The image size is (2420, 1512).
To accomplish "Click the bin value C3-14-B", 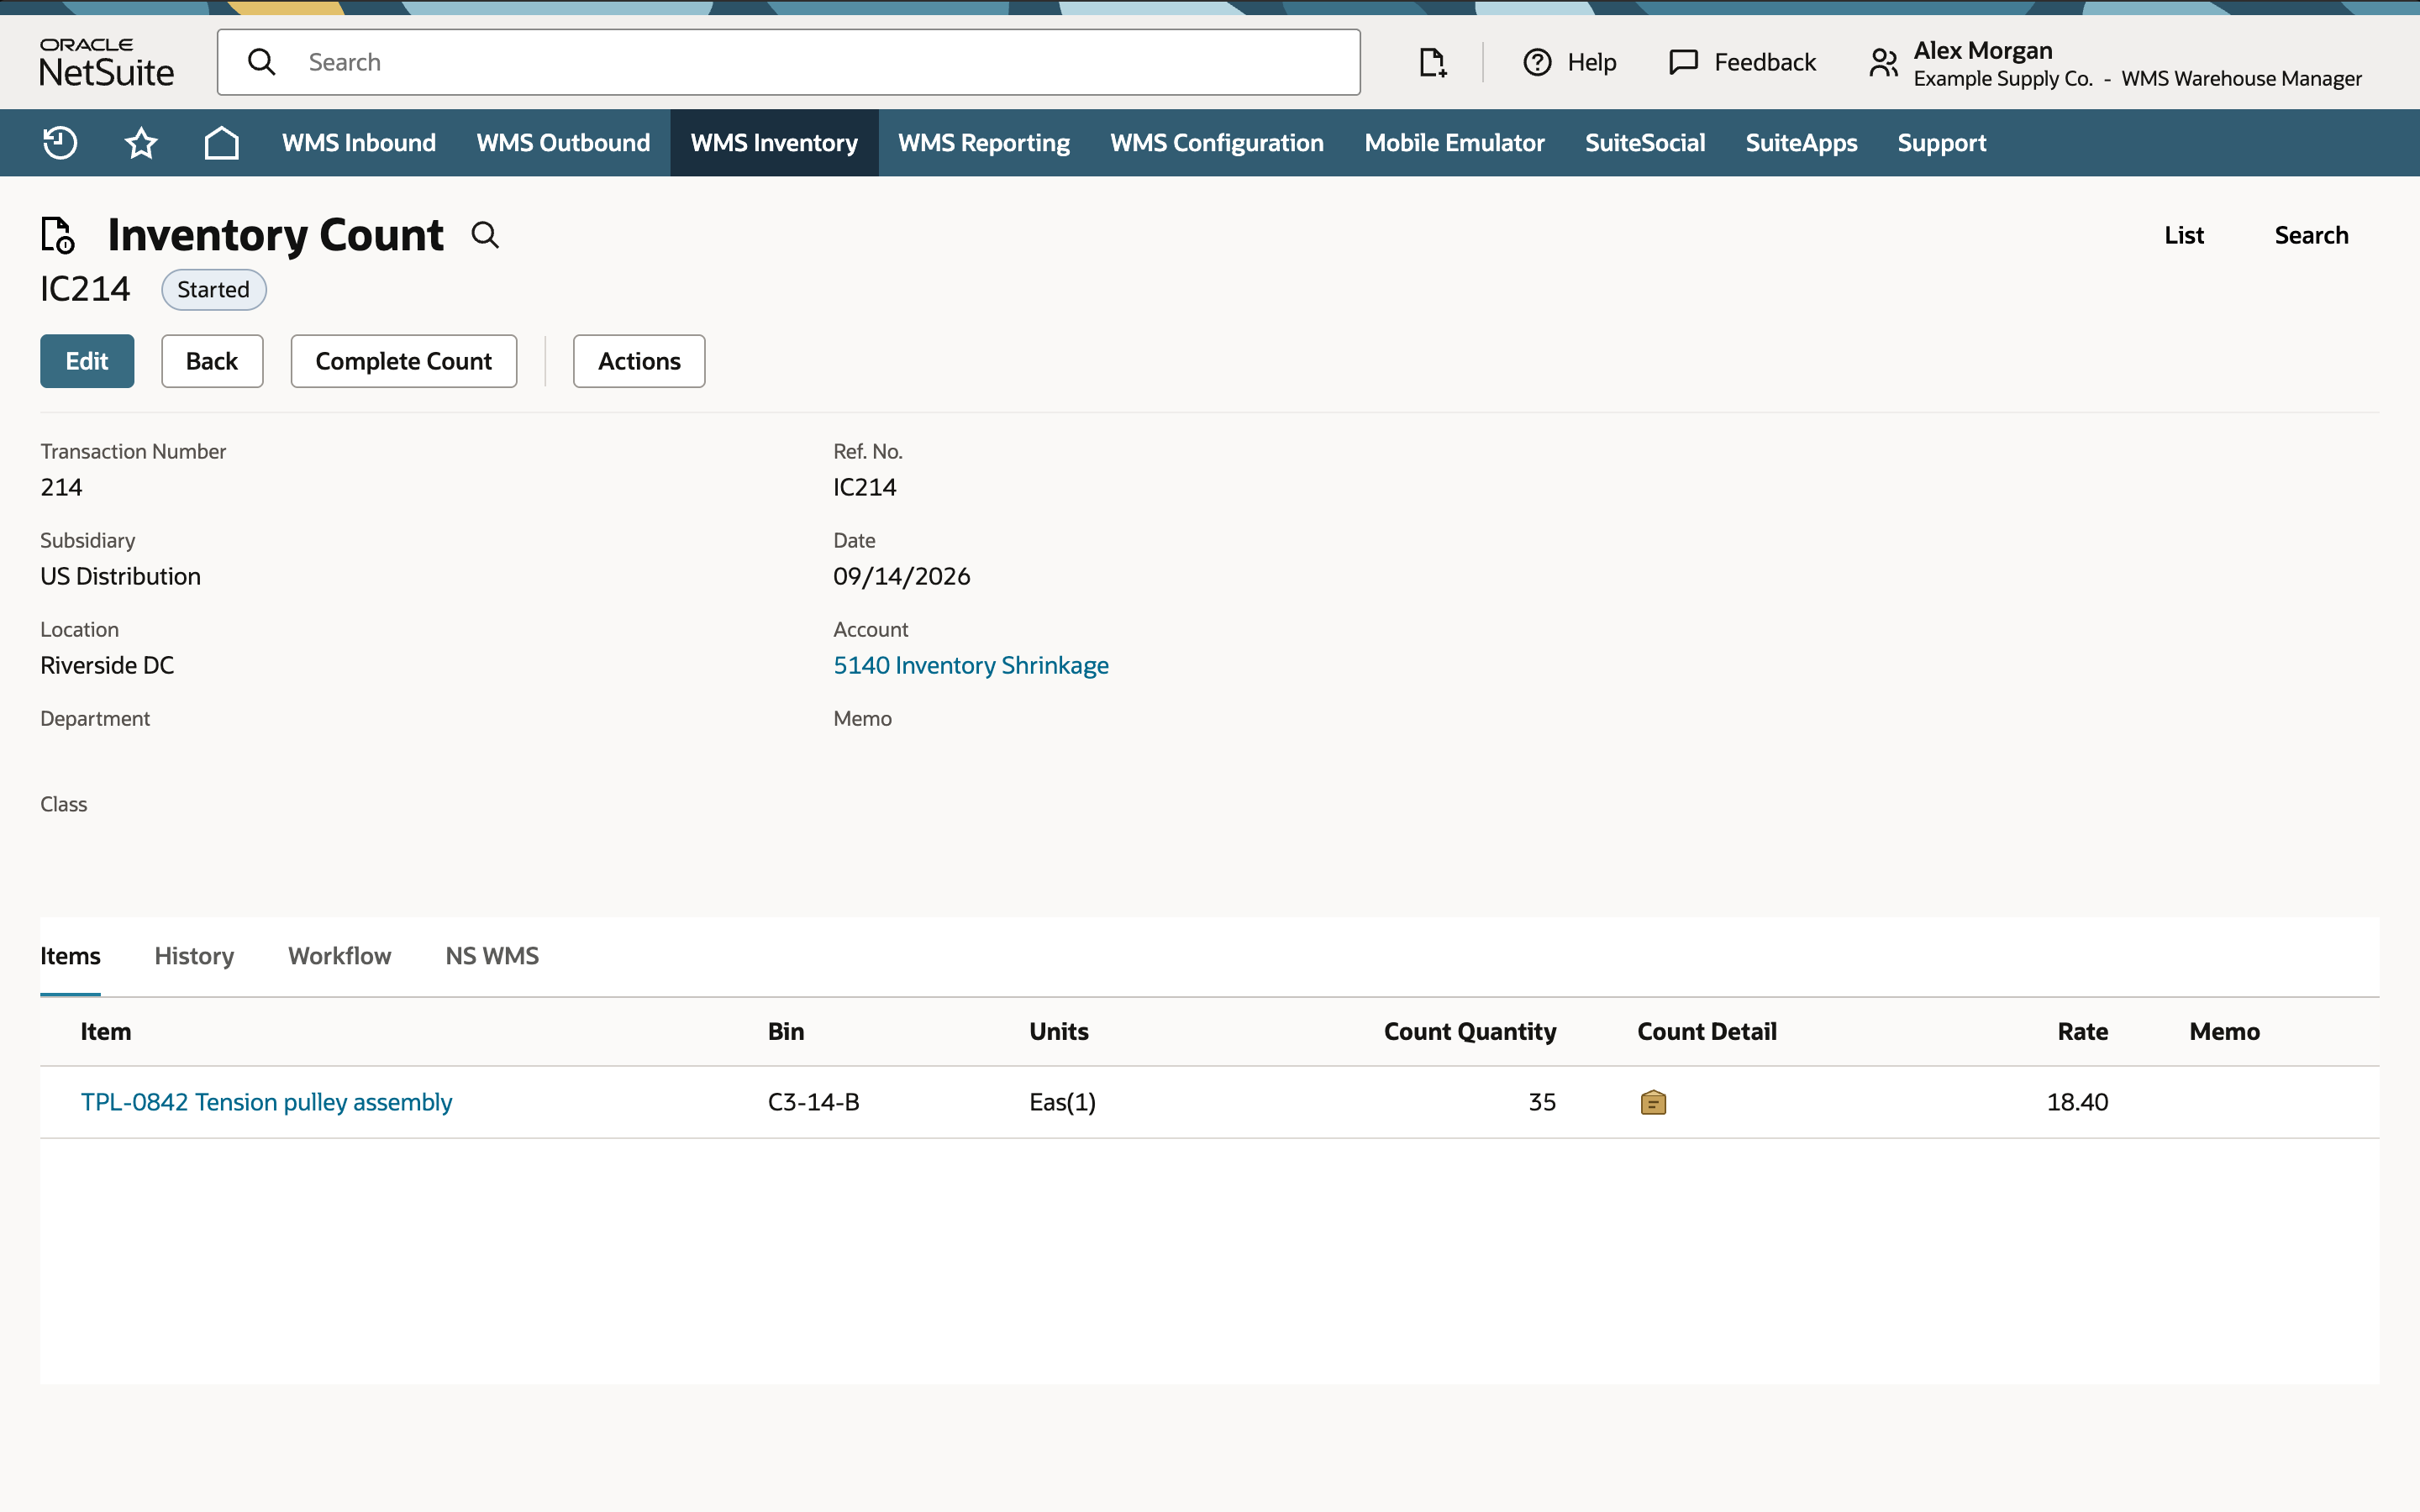I will (813, 1102).
